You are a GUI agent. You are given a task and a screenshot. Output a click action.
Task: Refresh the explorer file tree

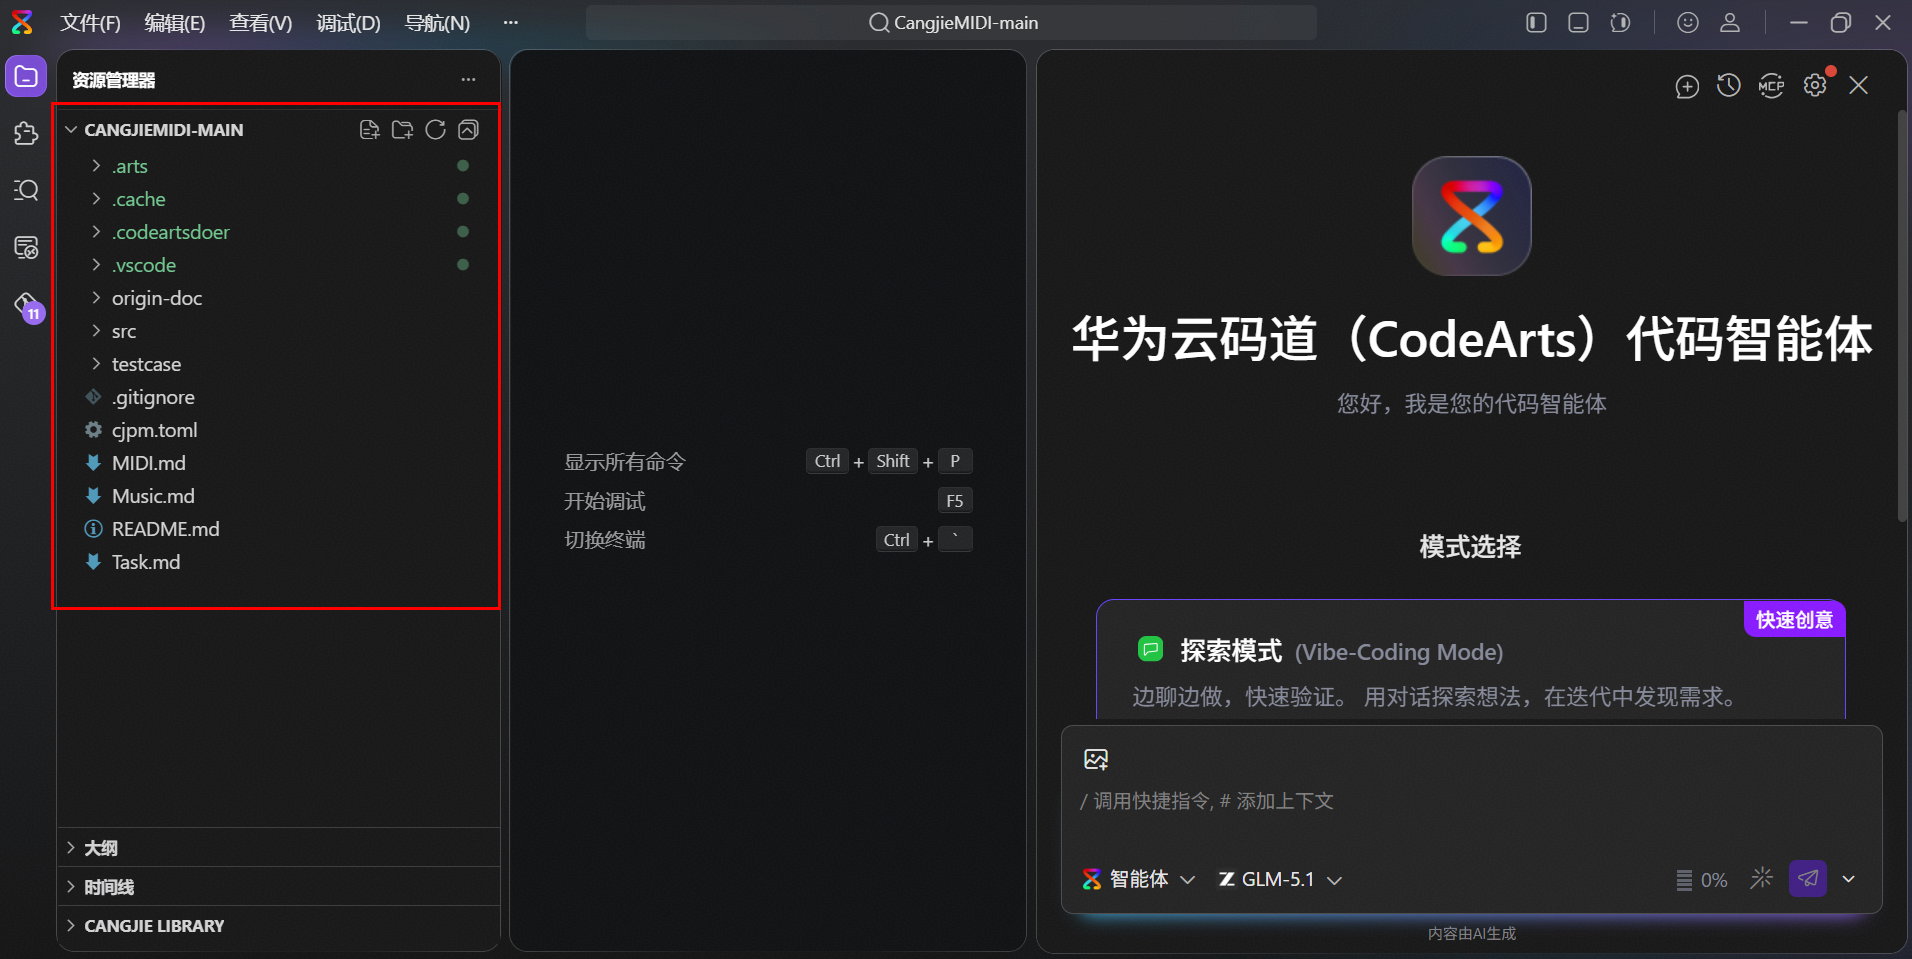point(436,130)
